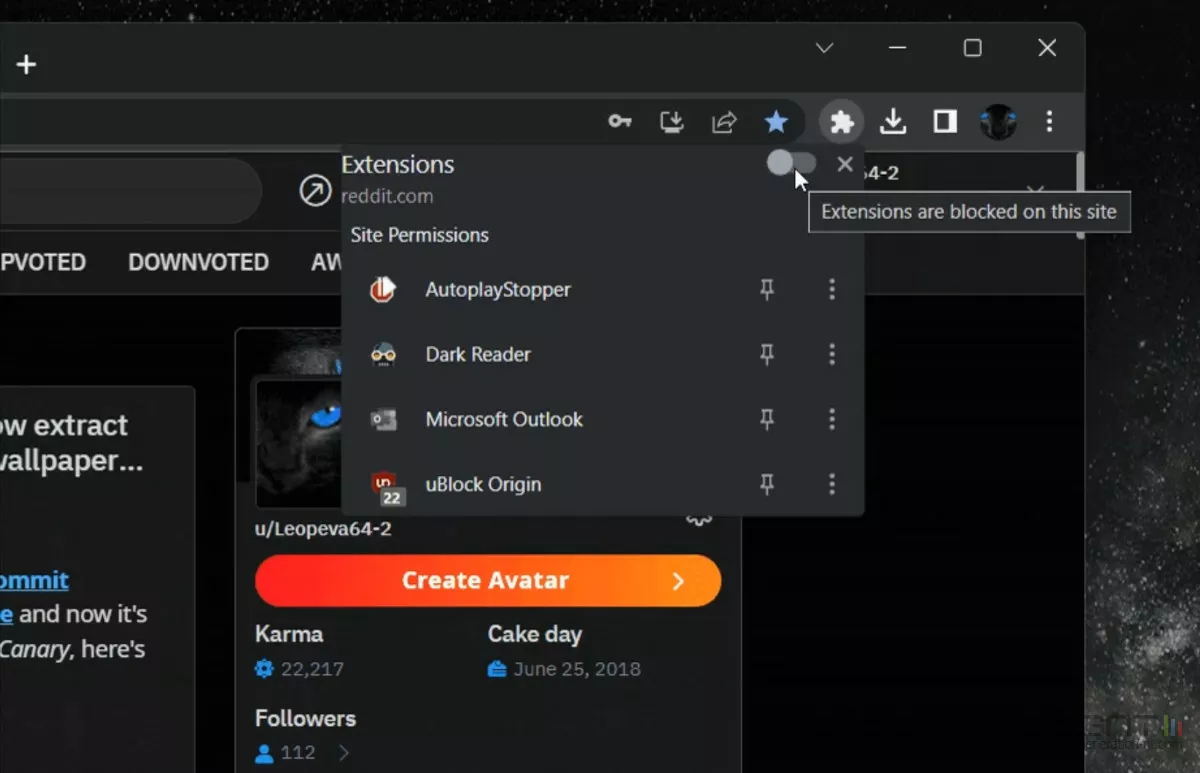The height and width of the screenshot is (773, 1200).
Task: Open more options for AutoplayStopper
Action: pos(832,290)
